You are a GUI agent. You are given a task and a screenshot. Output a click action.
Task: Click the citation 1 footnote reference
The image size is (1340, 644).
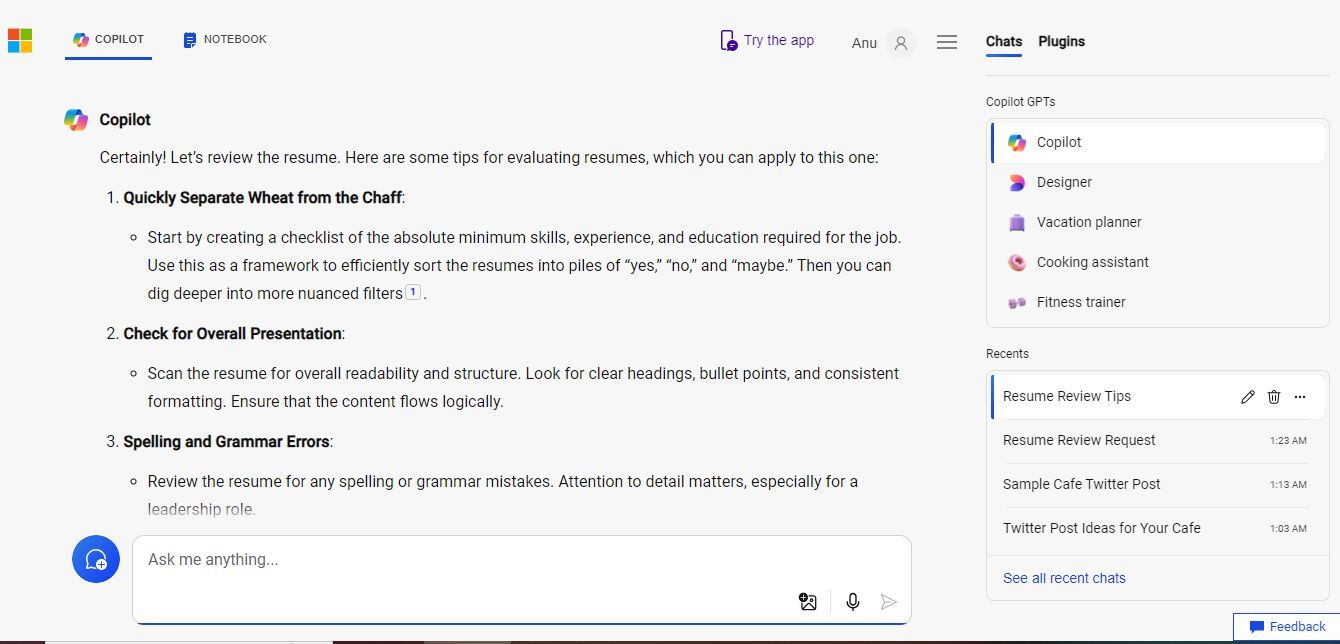(x=413, y=293)
